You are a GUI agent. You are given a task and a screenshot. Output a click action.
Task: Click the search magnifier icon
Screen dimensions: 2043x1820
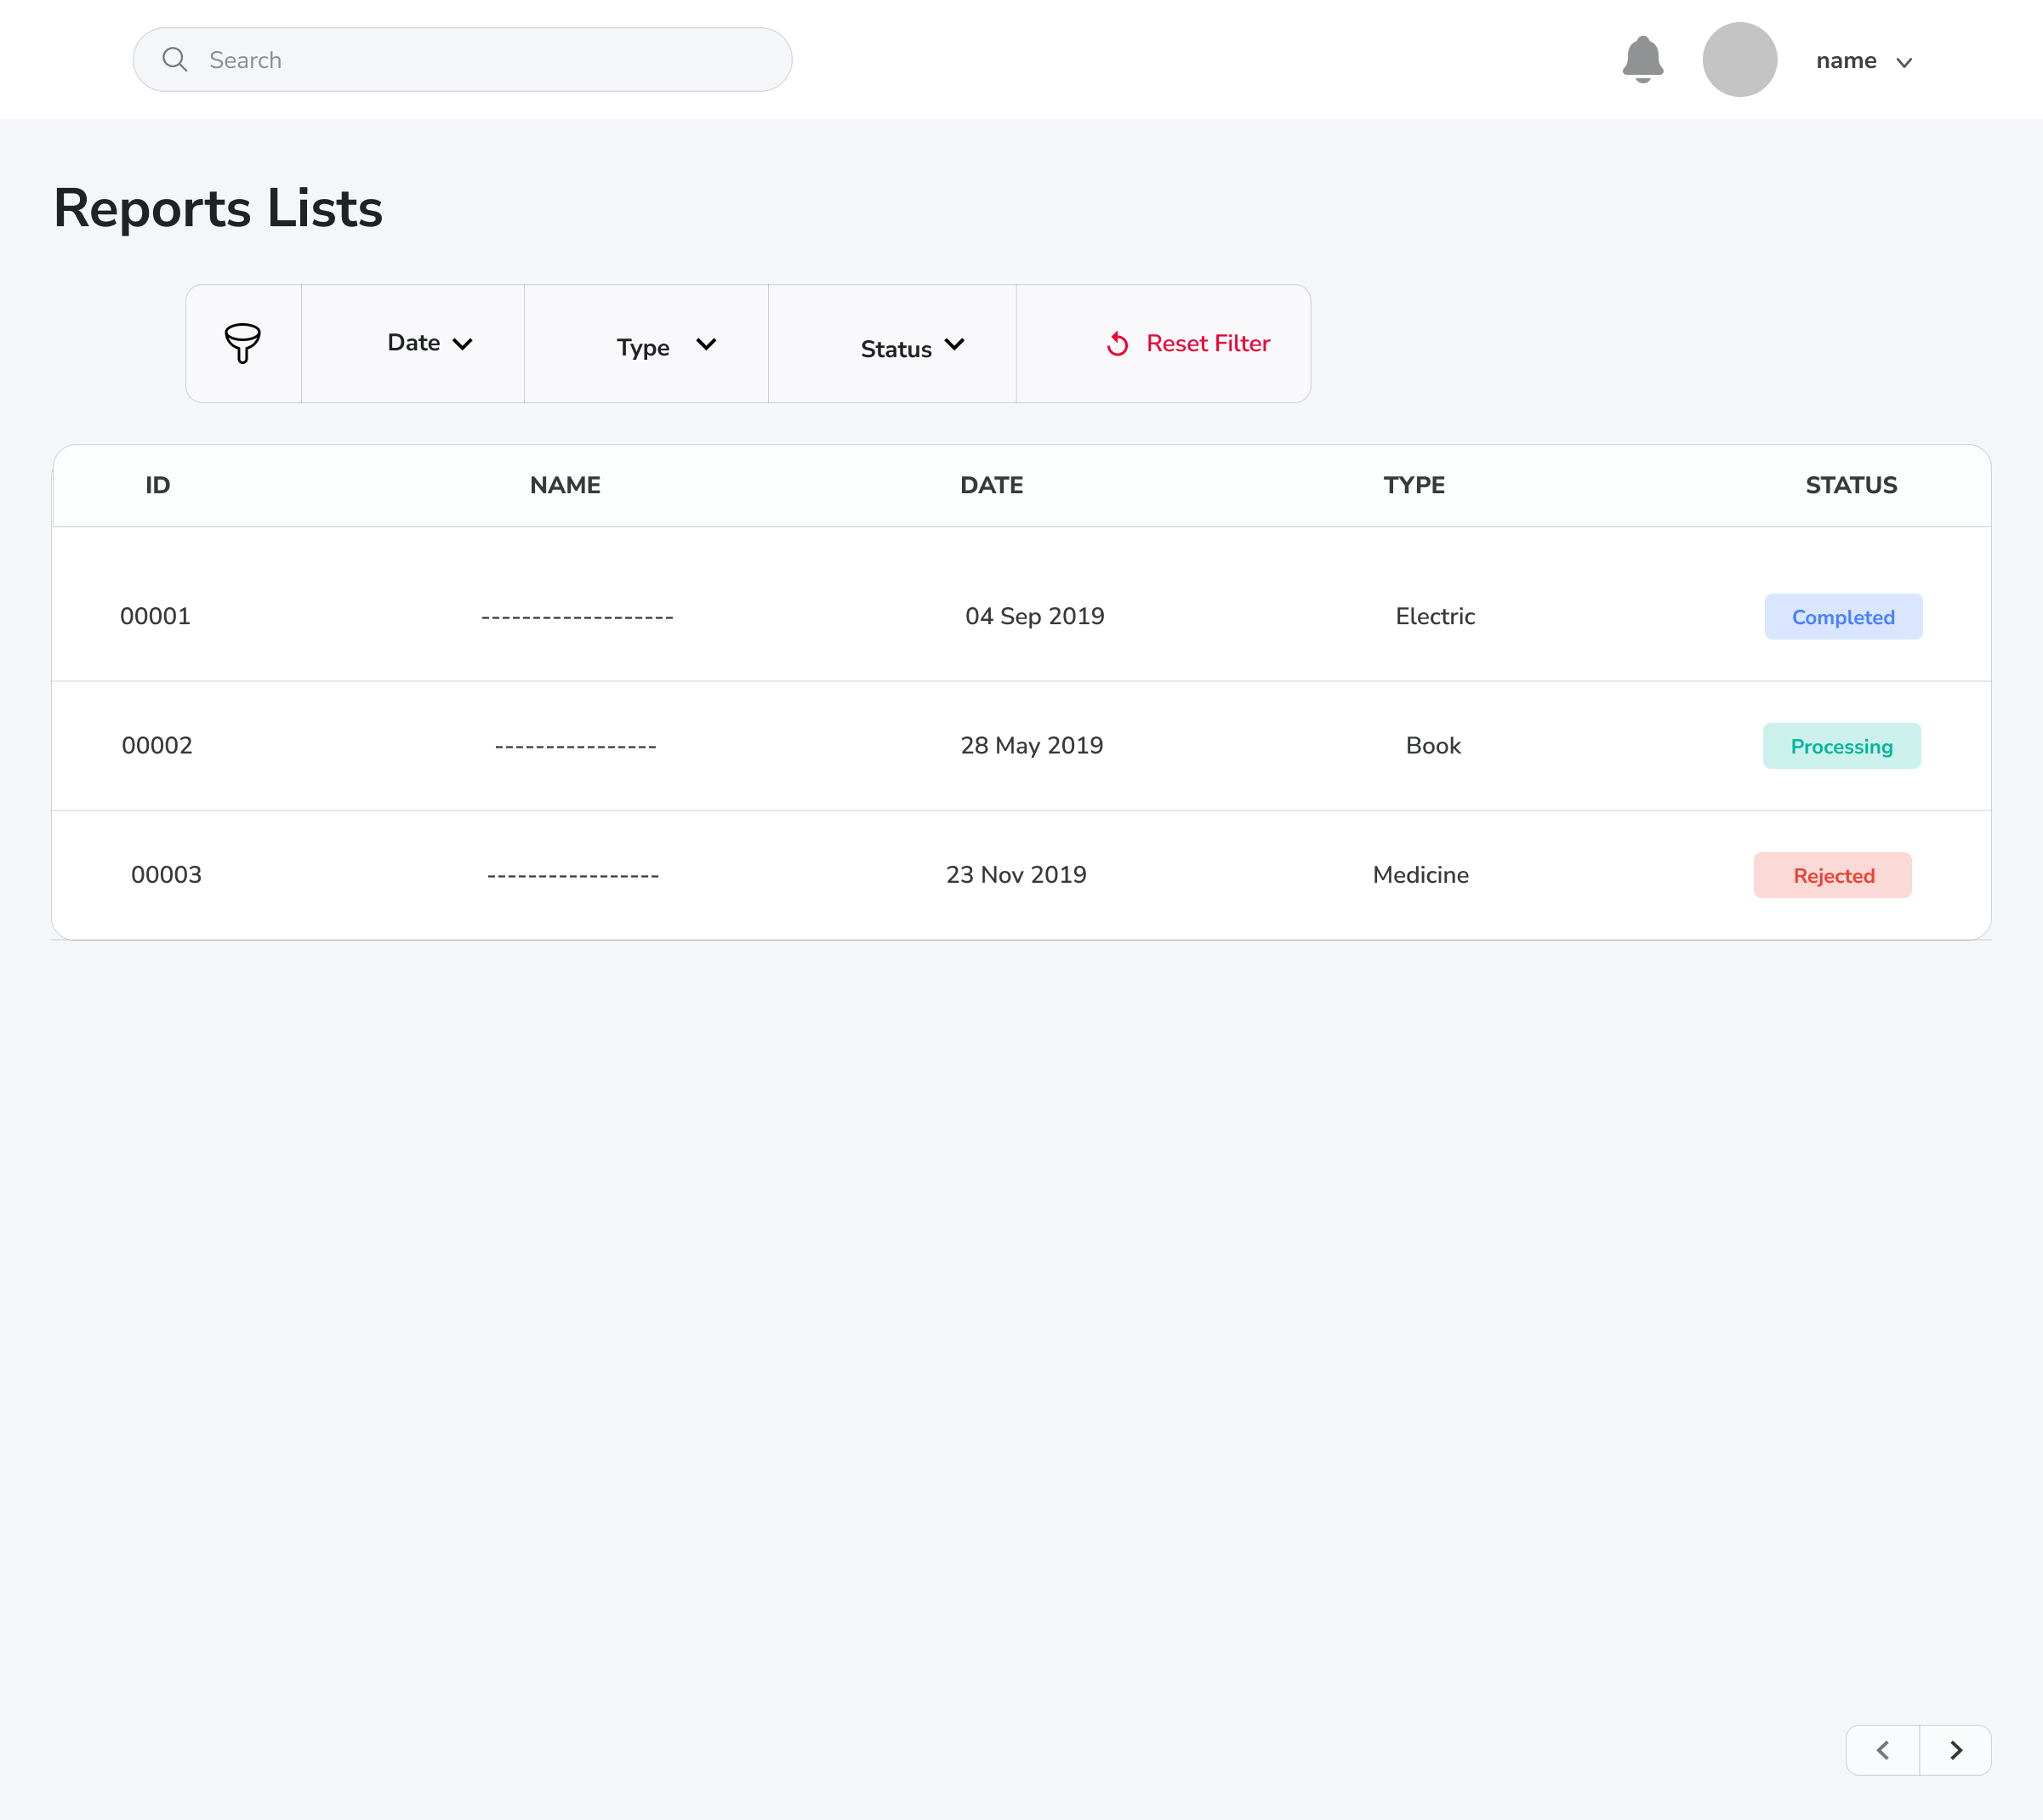coord(175,60)
